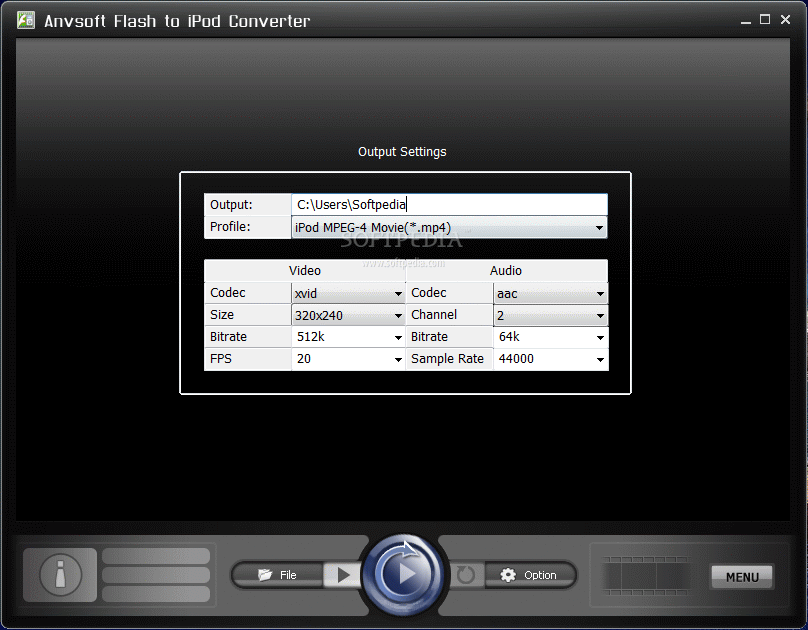Open the Audio Codec aac dropdown

[550, 293]
